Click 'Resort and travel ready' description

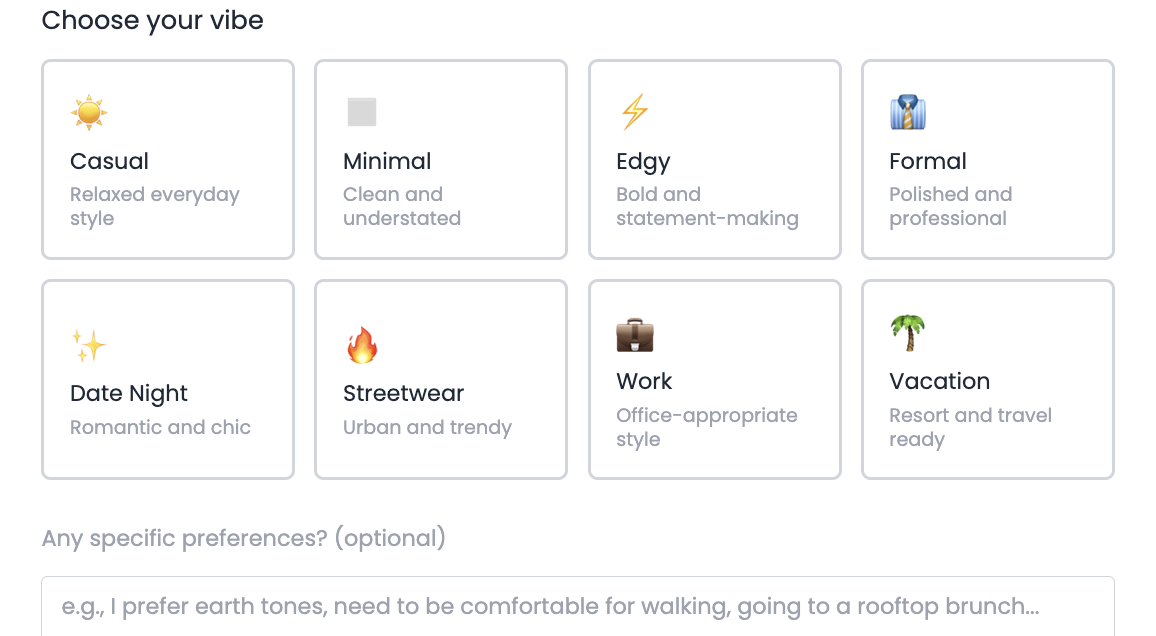[x=970, y=427]
